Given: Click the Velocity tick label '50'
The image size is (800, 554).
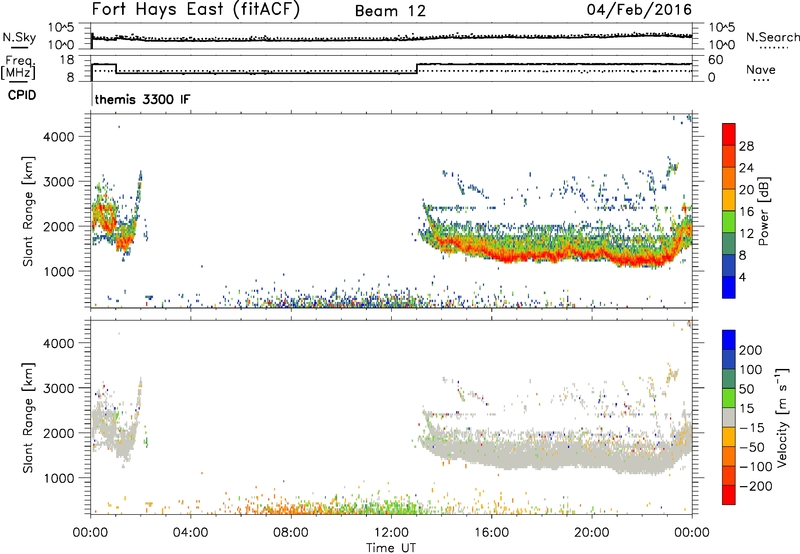Looking at the screenshot, I should point(746,389).
